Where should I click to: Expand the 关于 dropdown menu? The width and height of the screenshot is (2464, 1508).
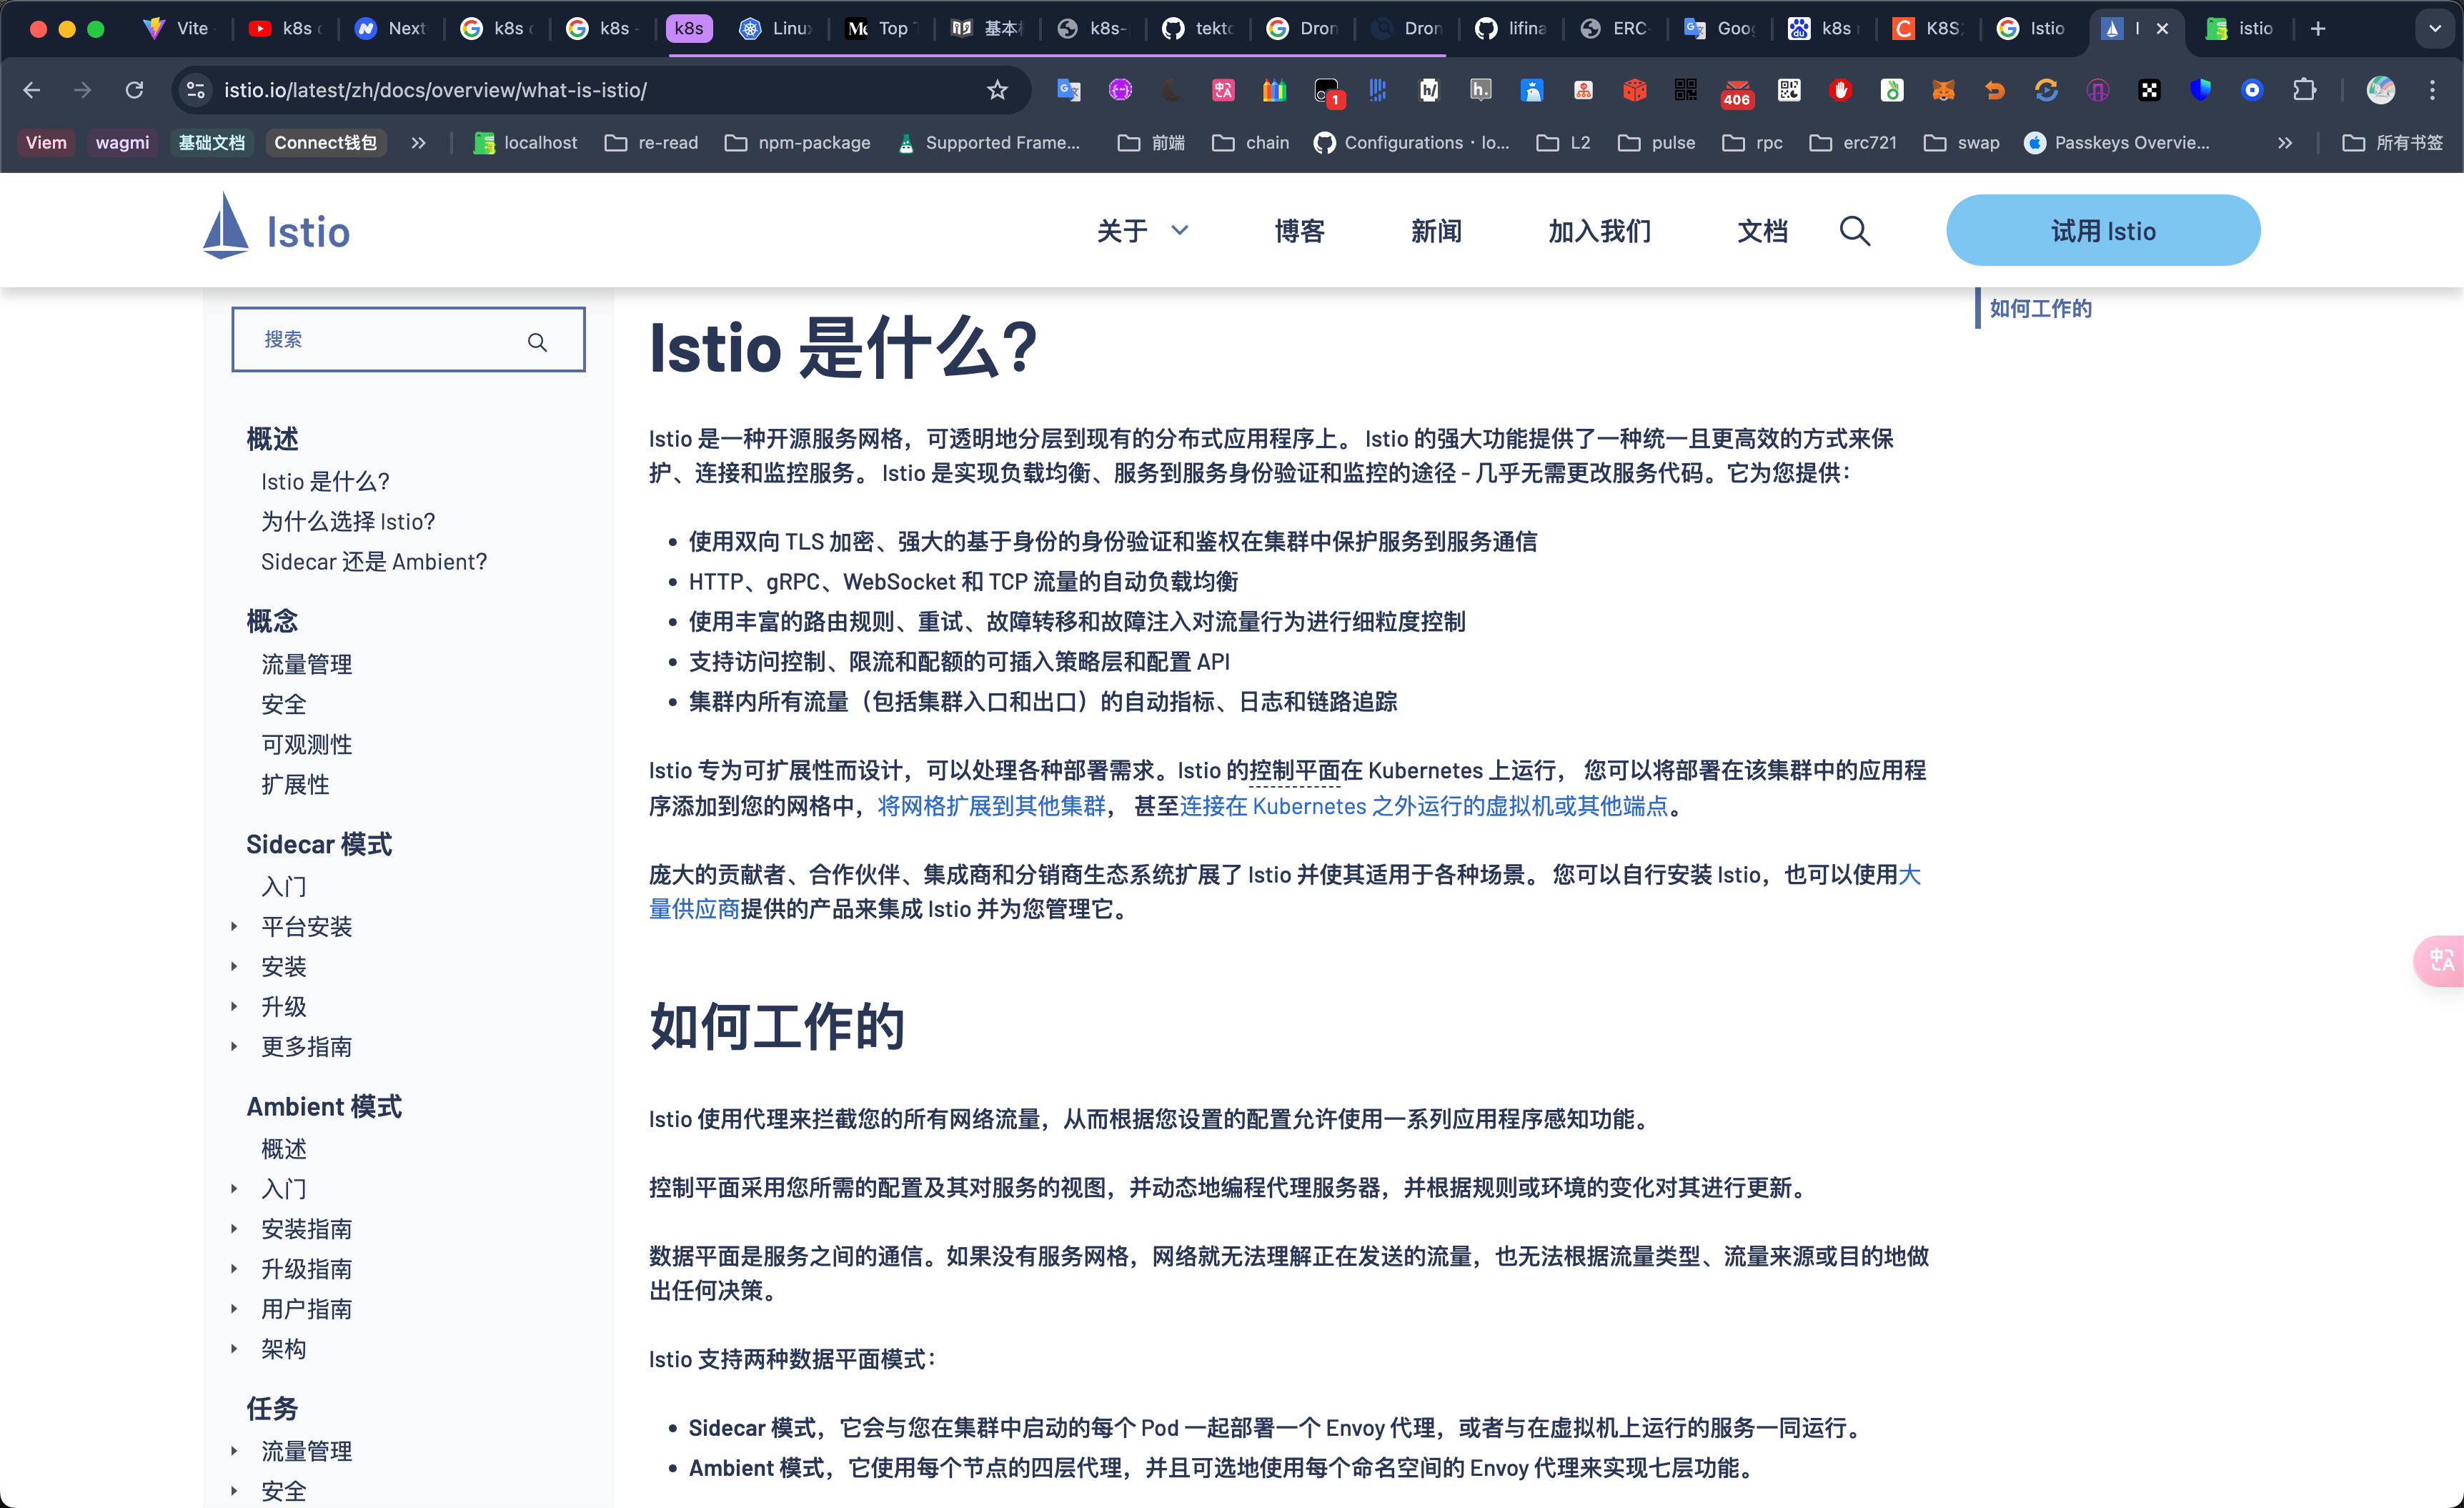click(1143, 231)
